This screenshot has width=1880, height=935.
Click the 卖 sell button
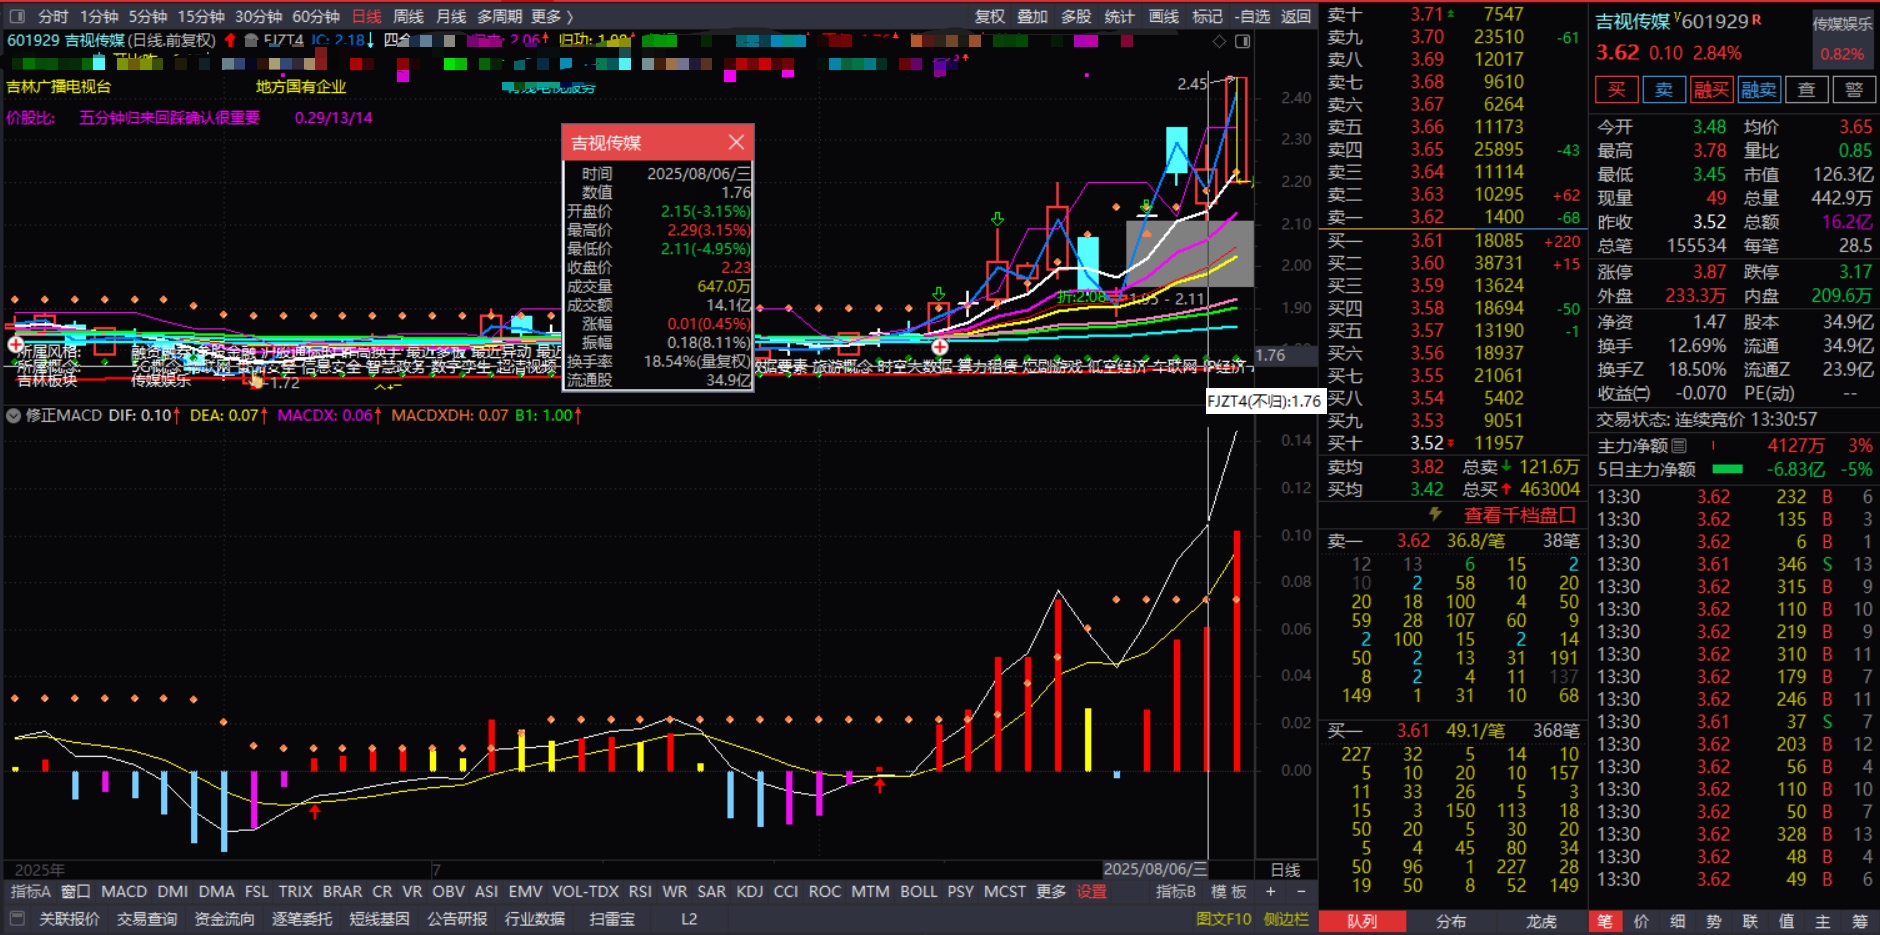(1664, 90)
